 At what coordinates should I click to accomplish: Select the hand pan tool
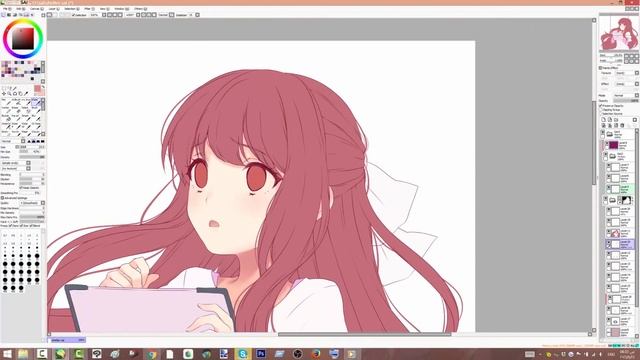20,93
